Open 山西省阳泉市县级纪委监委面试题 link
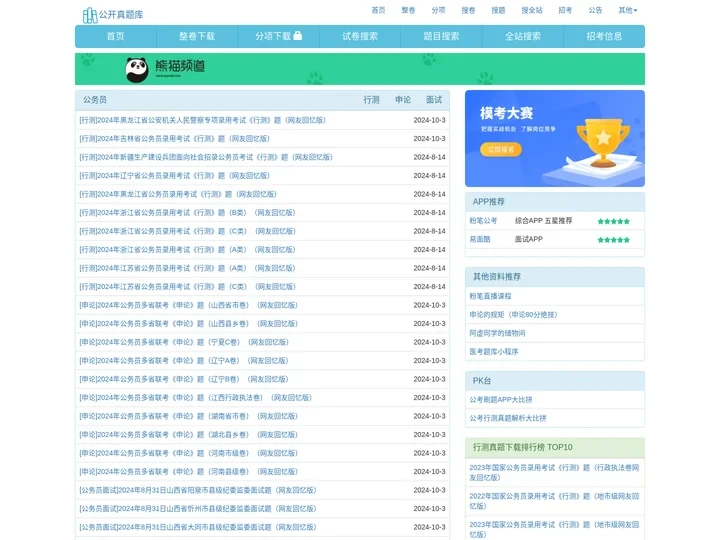The image size is (720, 540). (x=198, y=490)
